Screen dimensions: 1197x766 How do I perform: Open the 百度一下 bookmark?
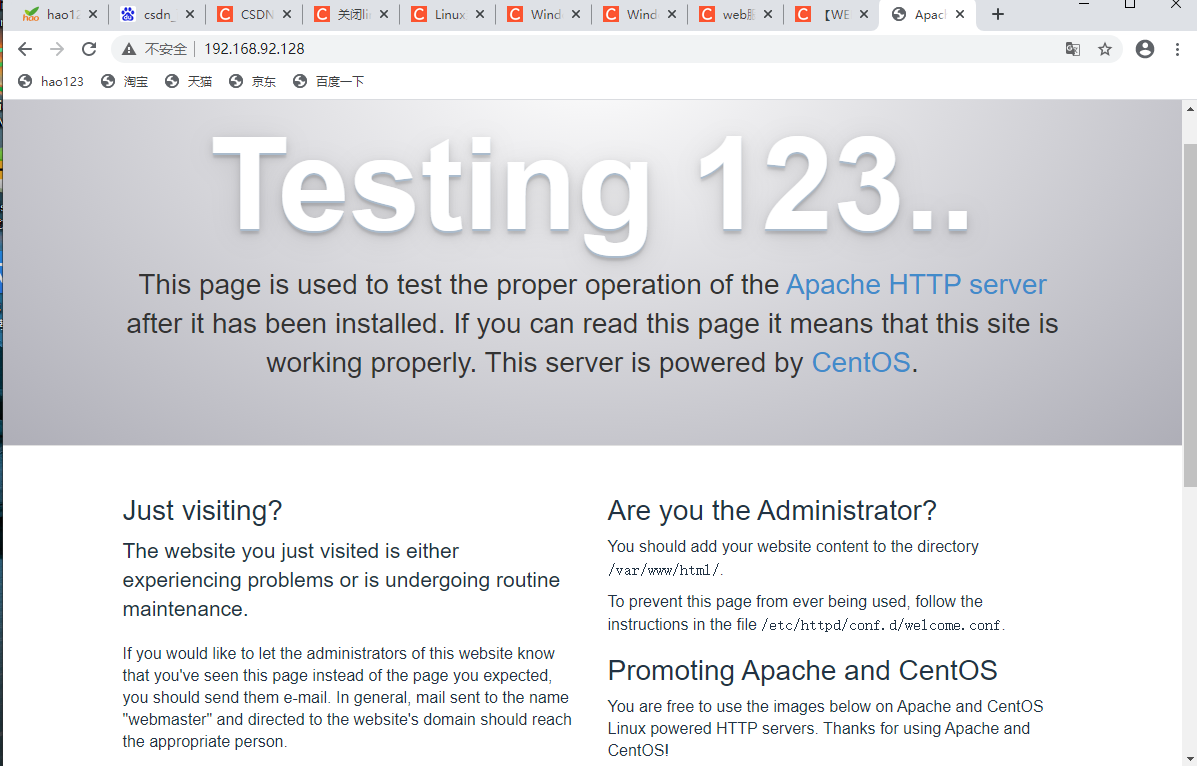[x=329, y=81]
